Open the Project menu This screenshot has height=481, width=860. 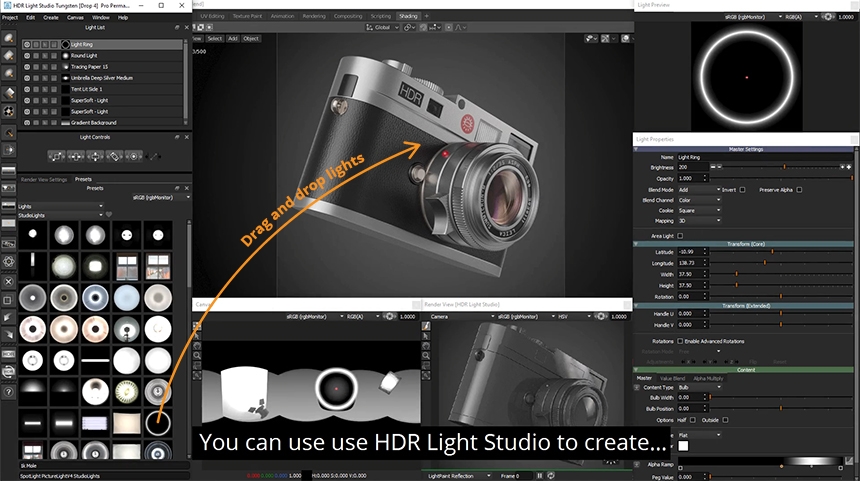[10, 18]
